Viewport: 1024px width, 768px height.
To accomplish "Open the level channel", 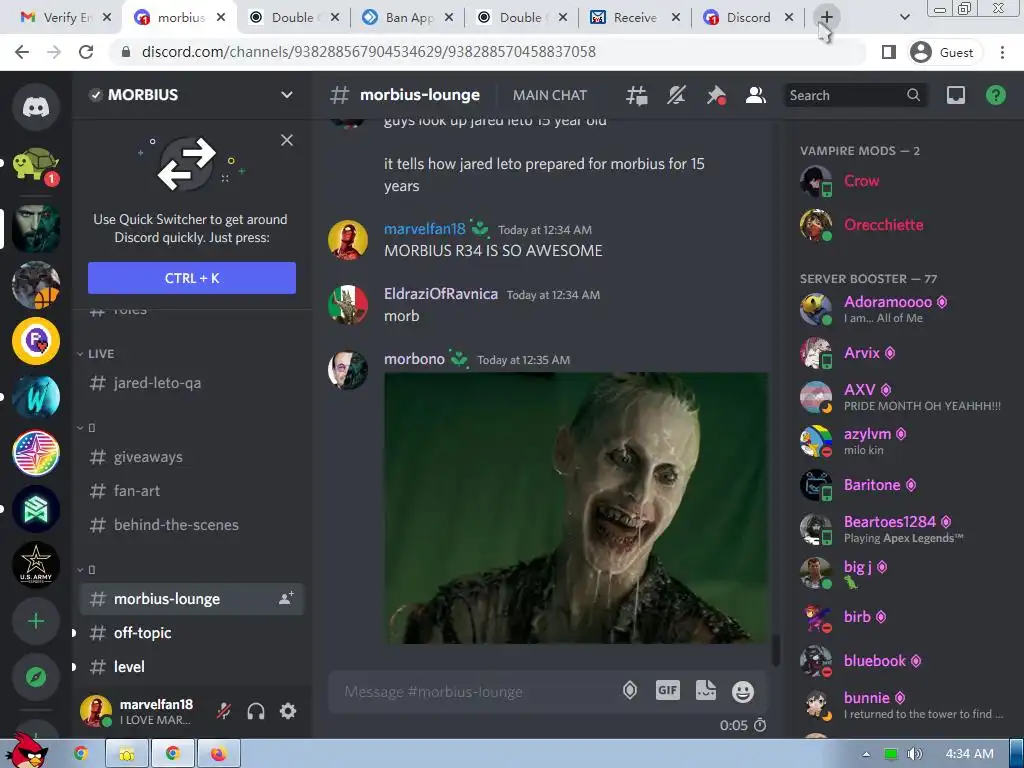I will (192, 667).
